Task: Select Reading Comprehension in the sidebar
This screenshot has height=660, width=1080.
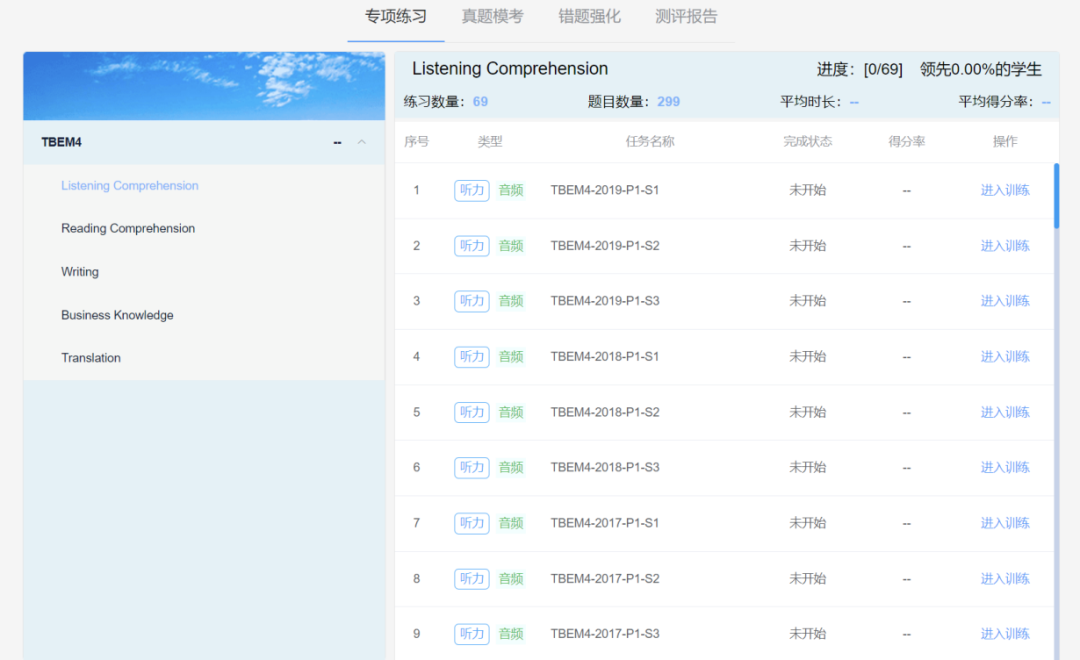Action: pyautogui.click(x=128, y=229)
